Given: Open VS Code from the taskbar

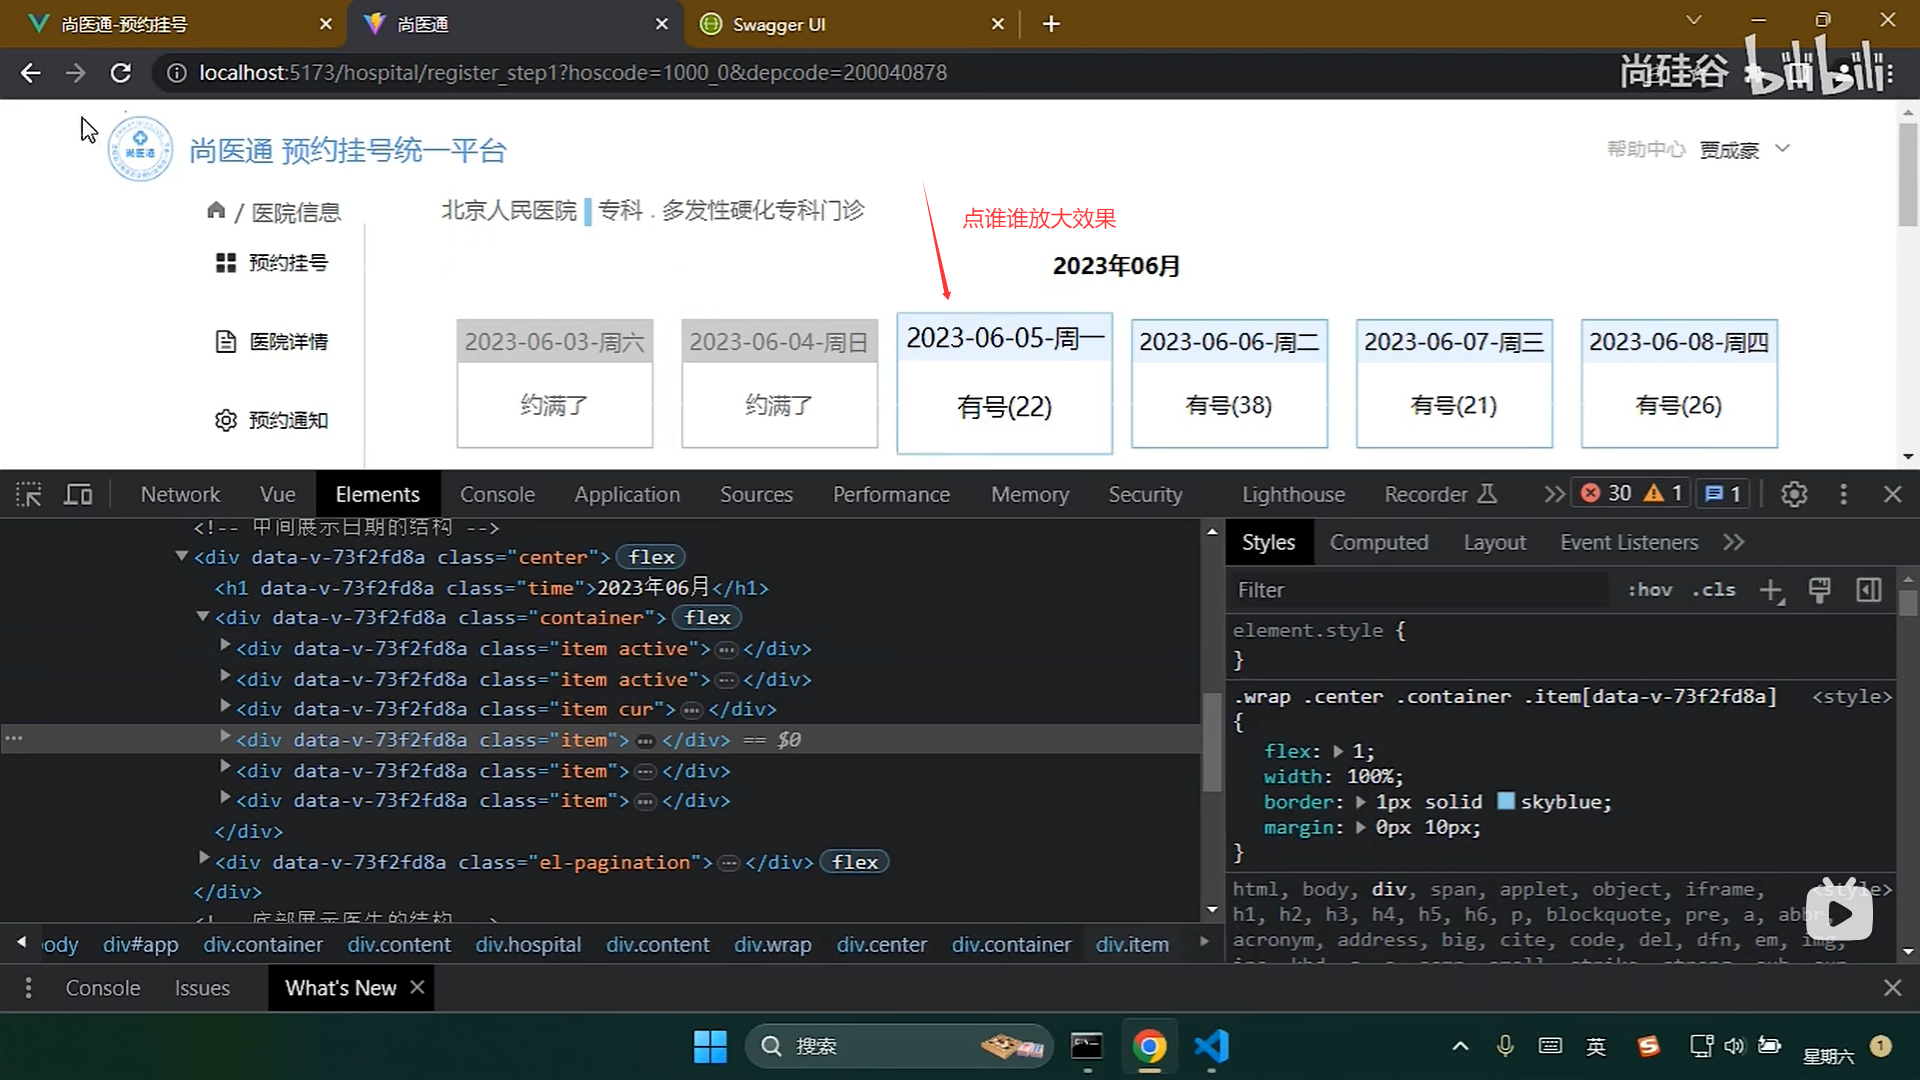Looking at the screenshot, I should [1210, 1046].
